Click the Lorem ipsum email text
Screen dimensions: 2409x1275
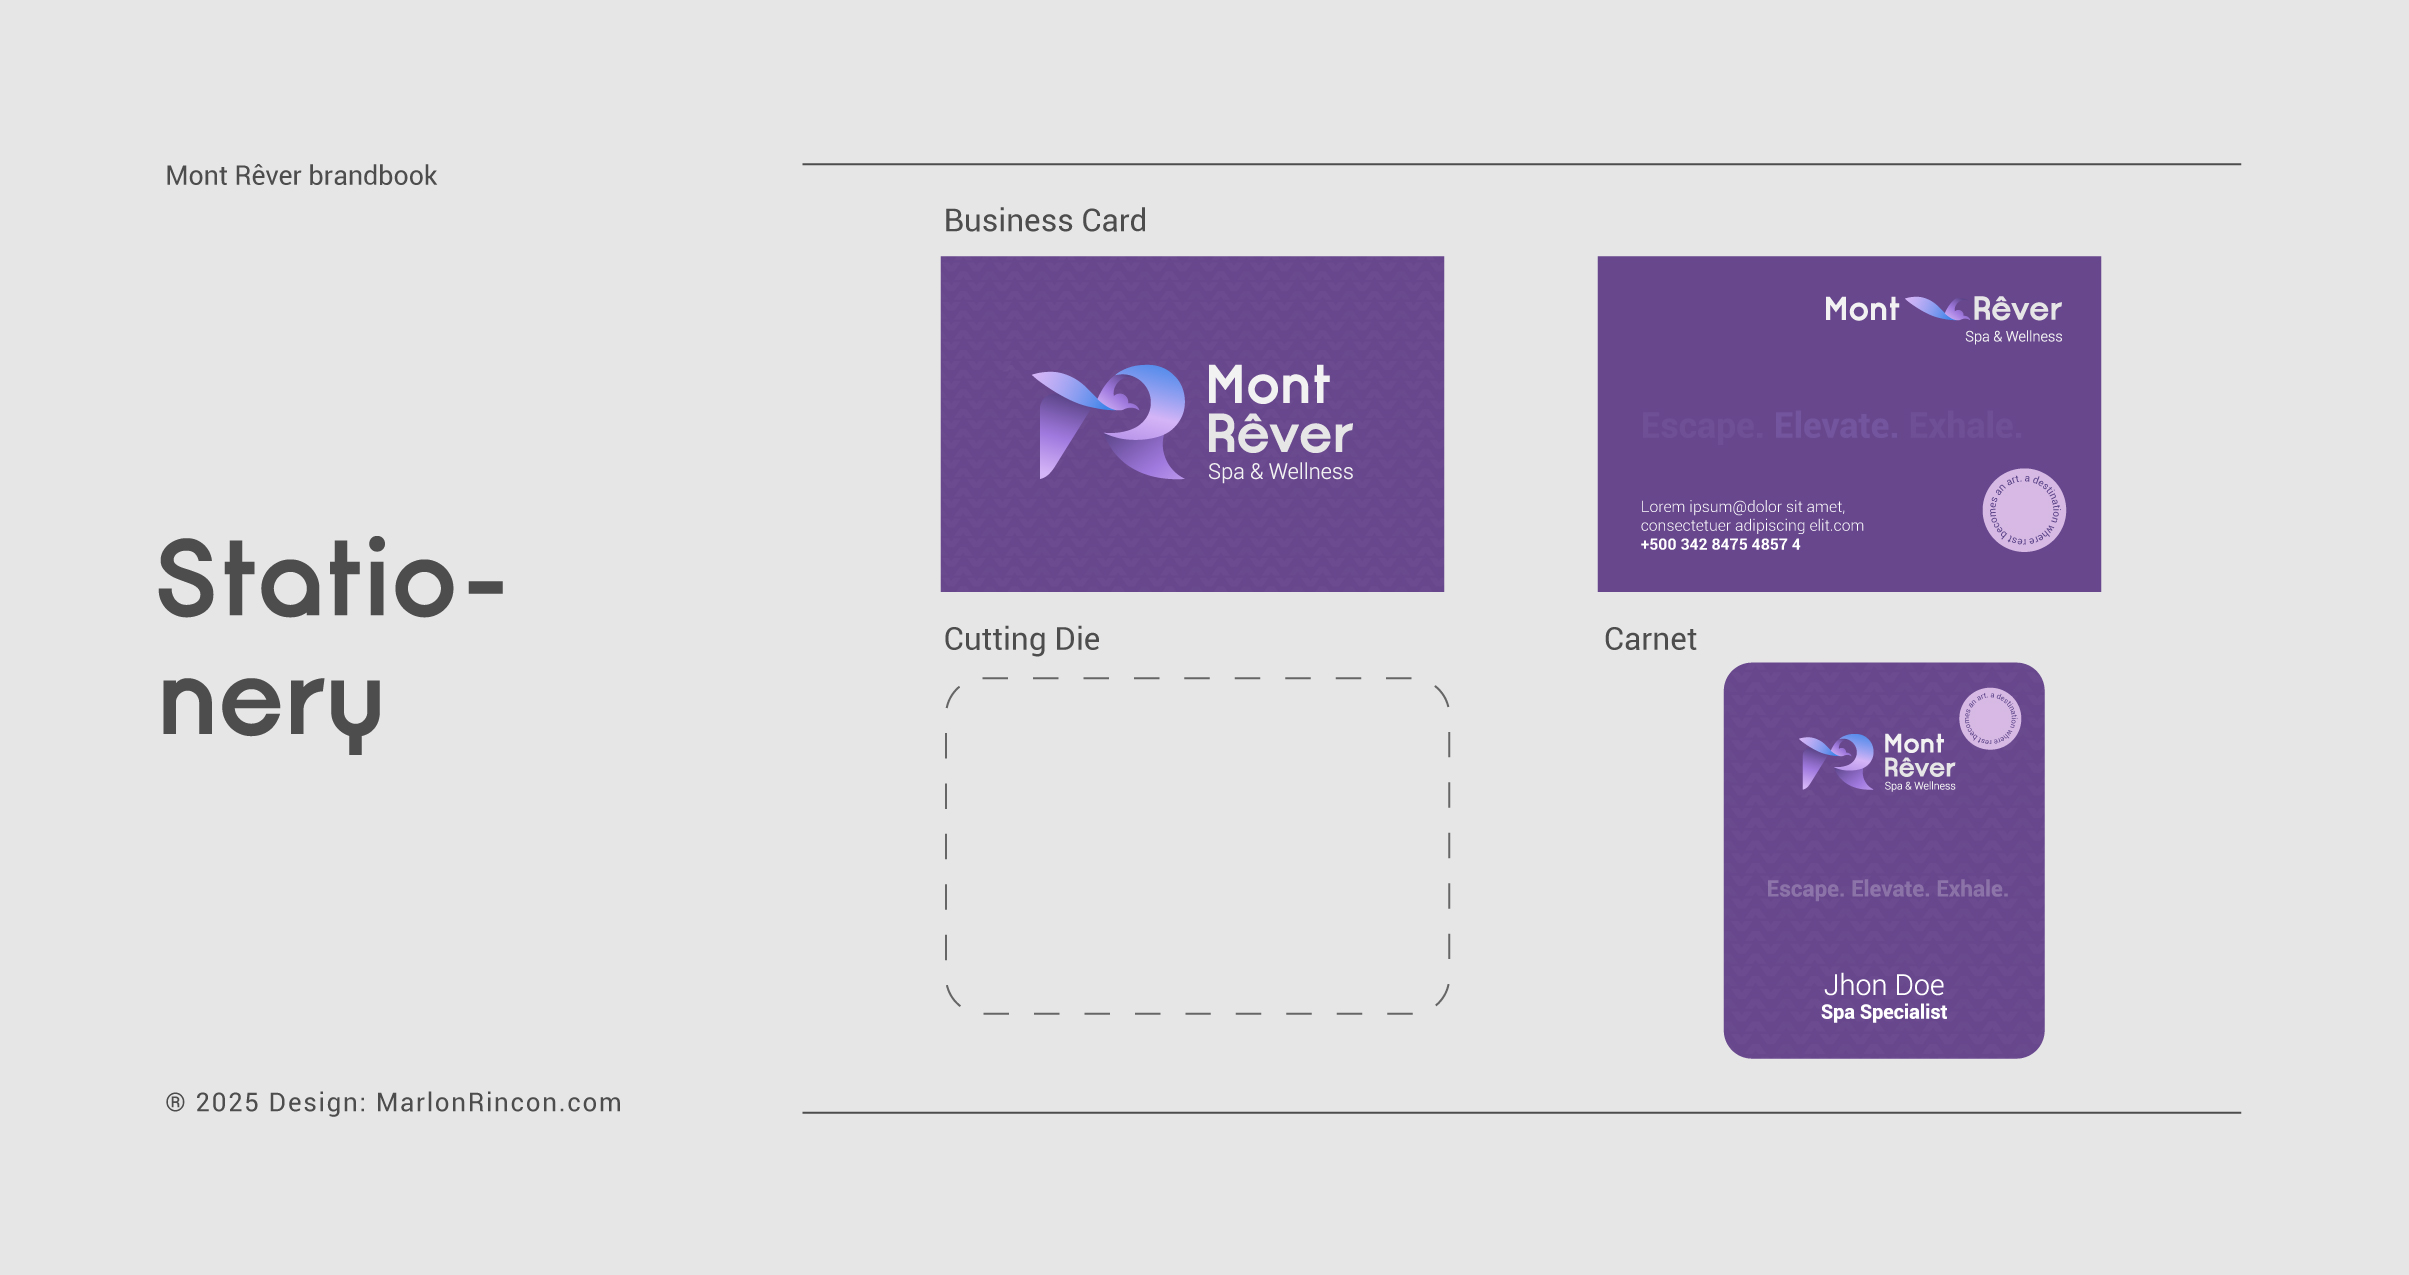point(1752,516)
